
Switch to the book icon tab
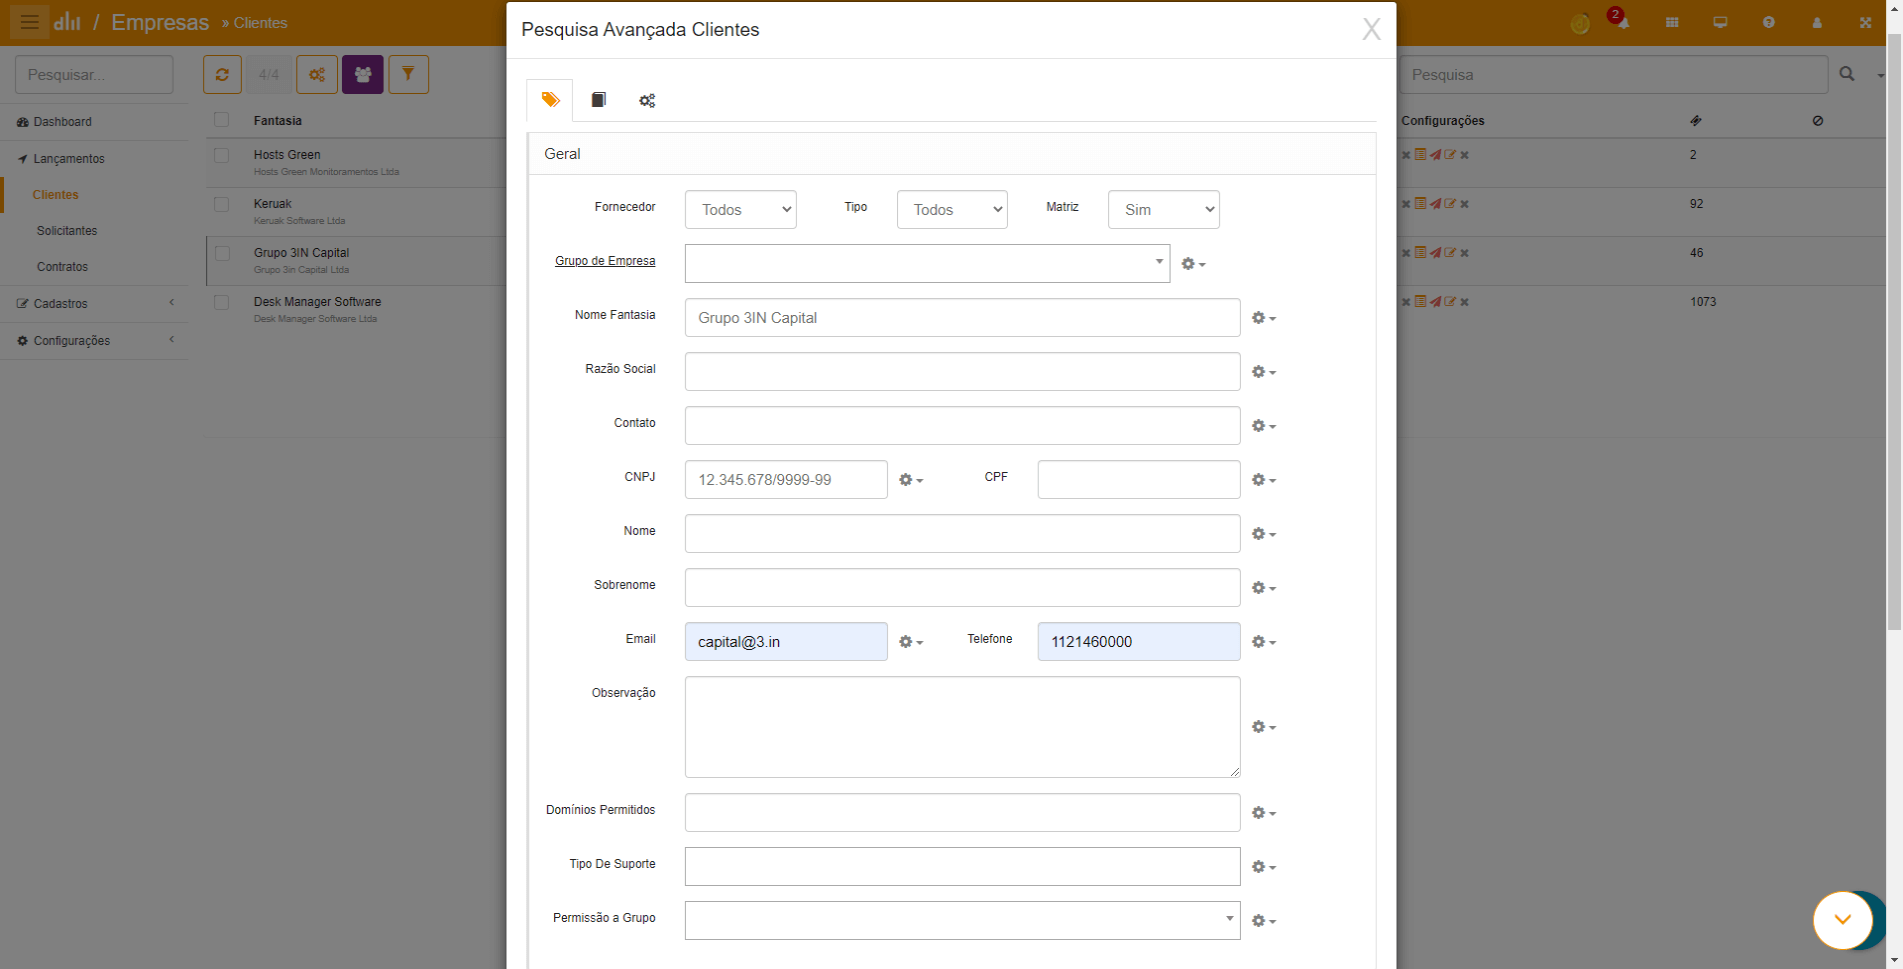[x=598, y=100]
